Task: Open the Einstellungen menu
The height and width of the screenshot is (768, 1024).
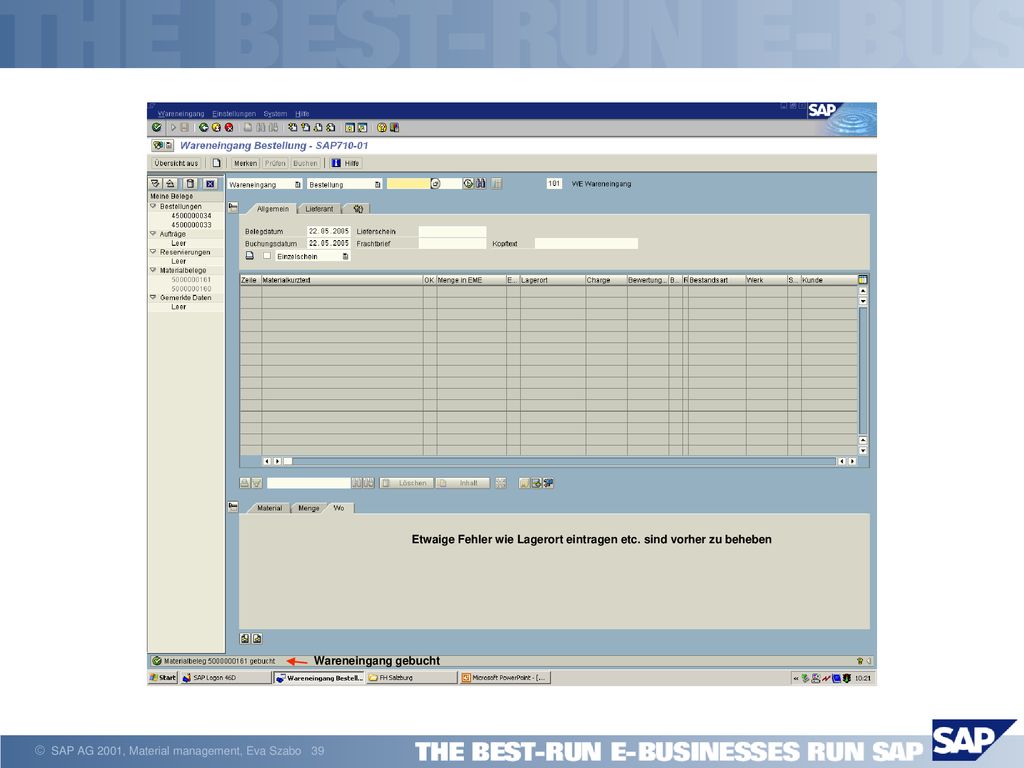Action: 234,114
